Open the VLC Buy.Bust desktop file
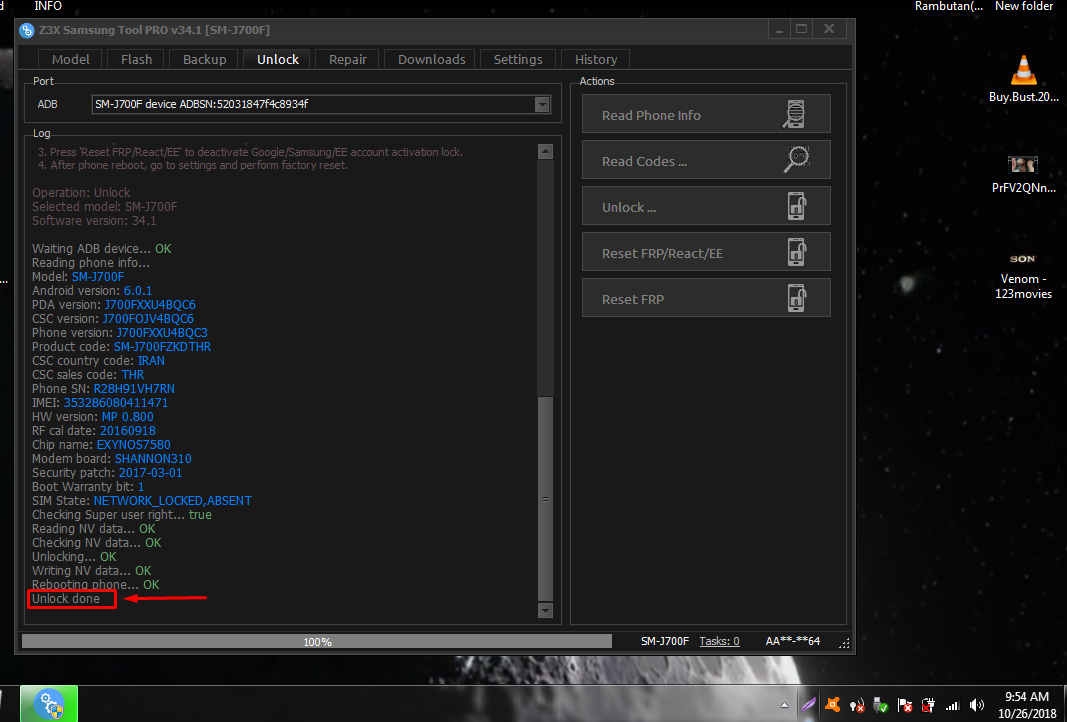The image size is (1067, 722). click(1023, 78)
